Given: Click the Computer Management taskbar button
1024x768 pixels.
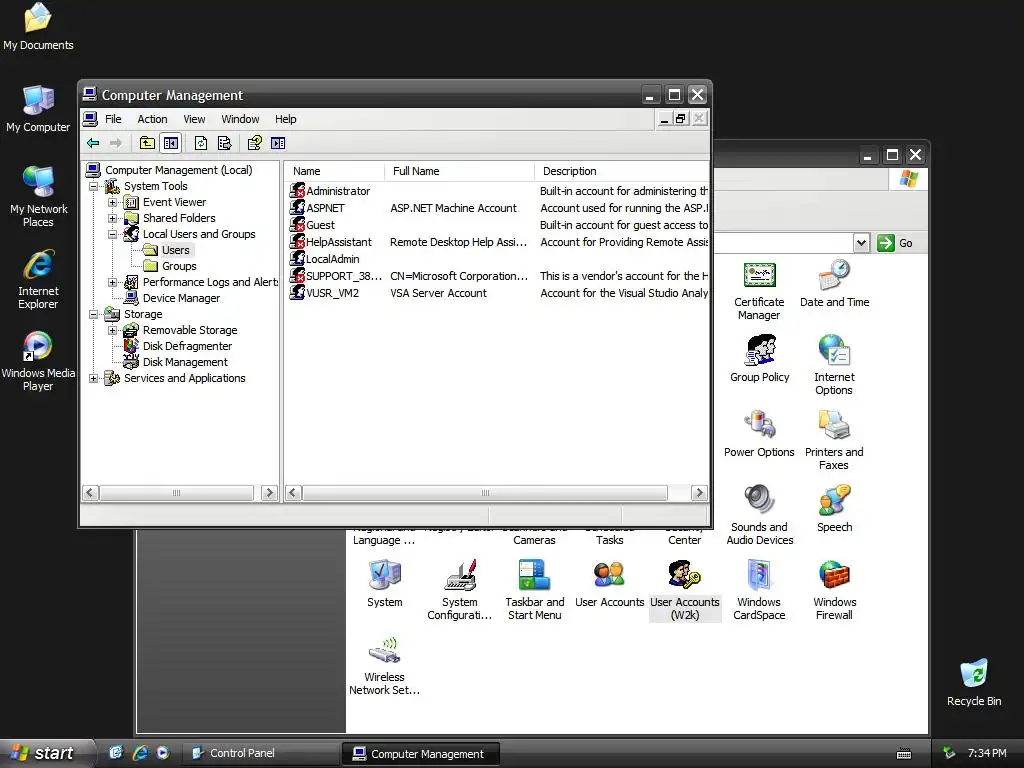Looking at the screenshot, I should (x=421, y=754).
